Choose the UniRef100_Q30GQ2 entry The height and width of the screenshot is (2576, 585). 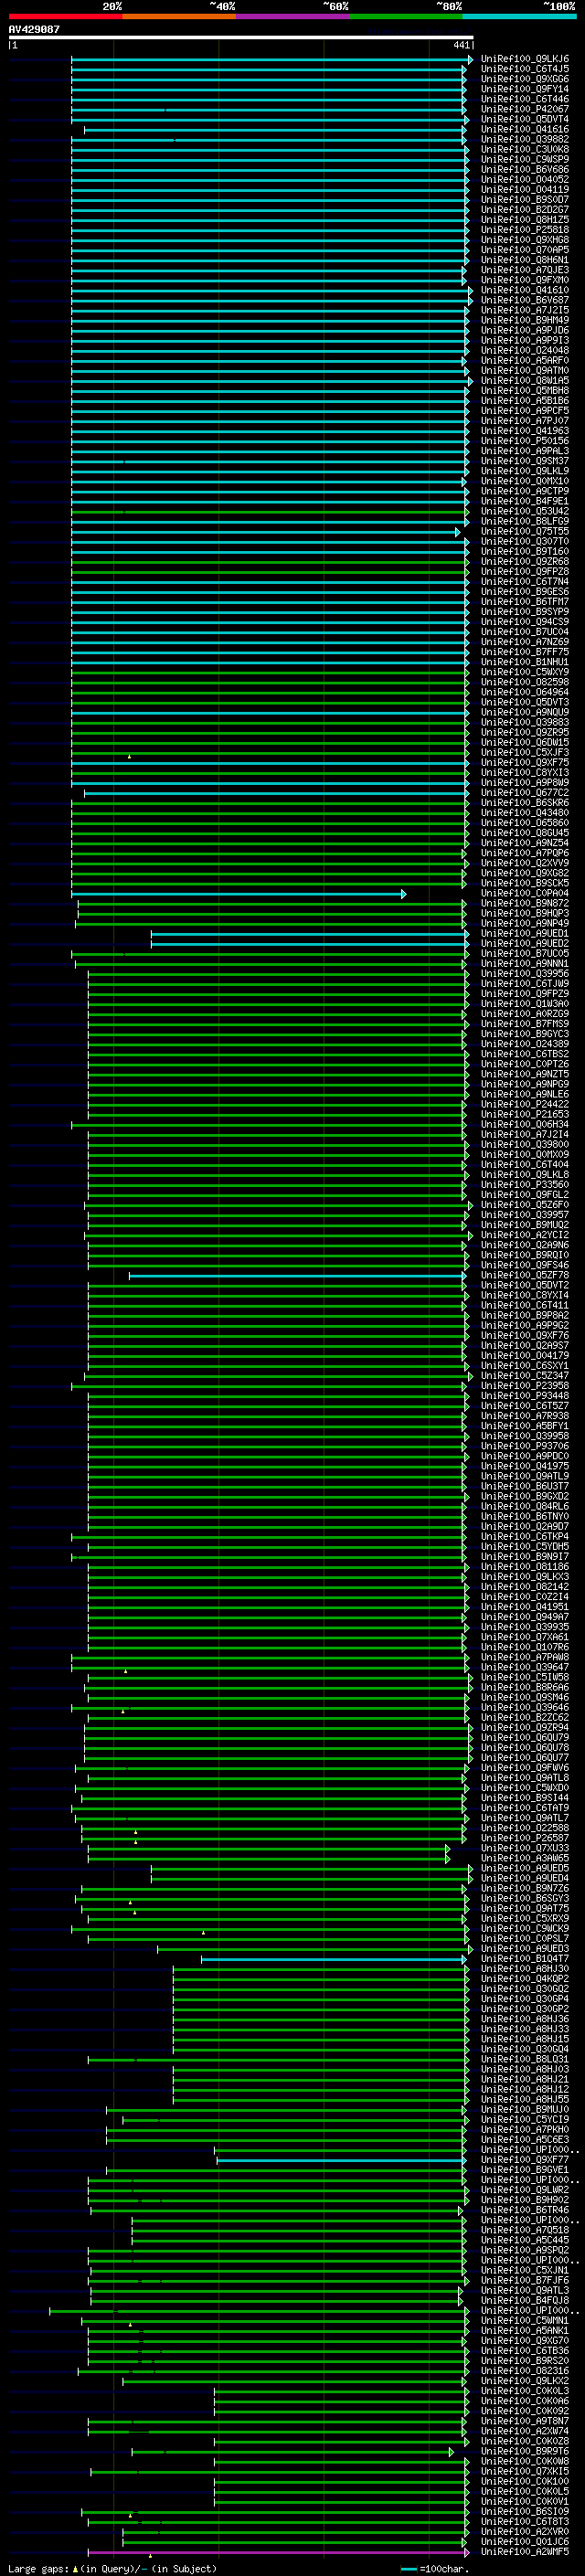525,1988
